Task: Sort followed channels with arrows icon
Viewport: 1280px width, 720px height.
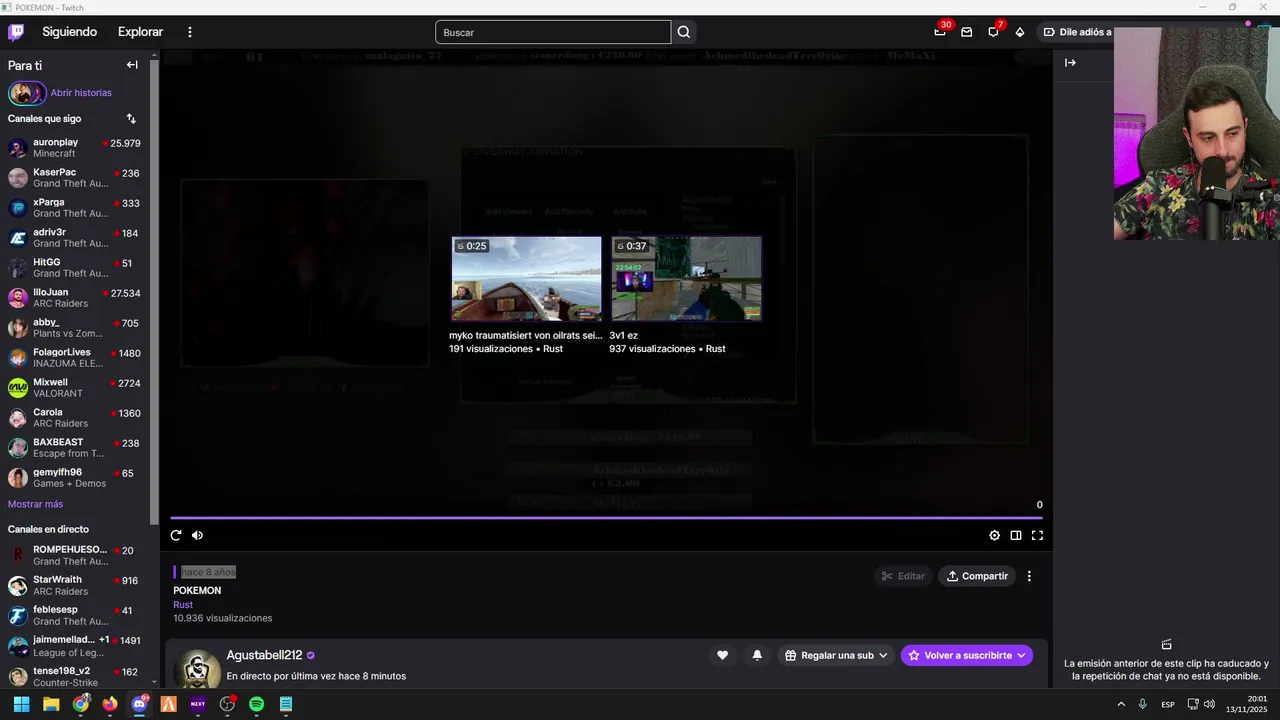Action: pyautogui.click(x=131, y=119)
